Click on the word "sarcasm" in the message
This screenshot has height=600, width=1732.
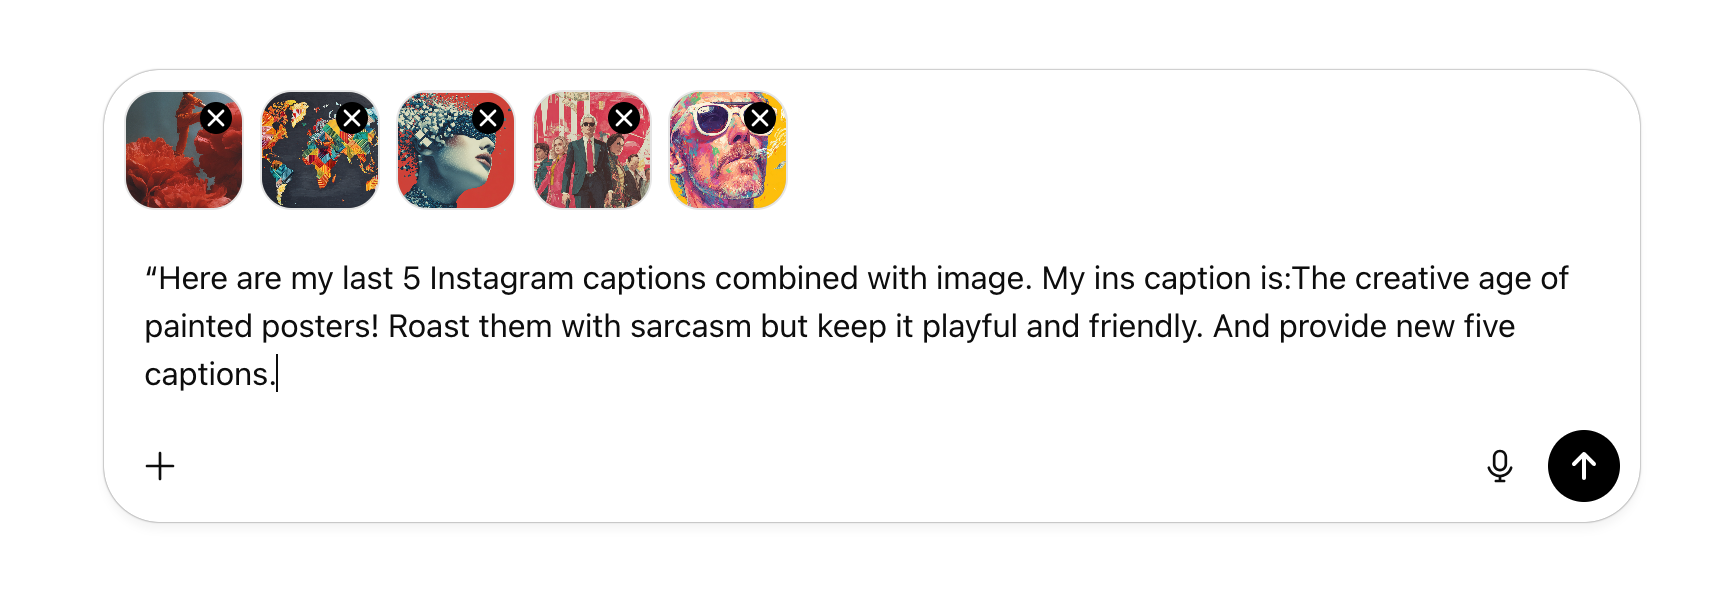[x=690, y=326]
